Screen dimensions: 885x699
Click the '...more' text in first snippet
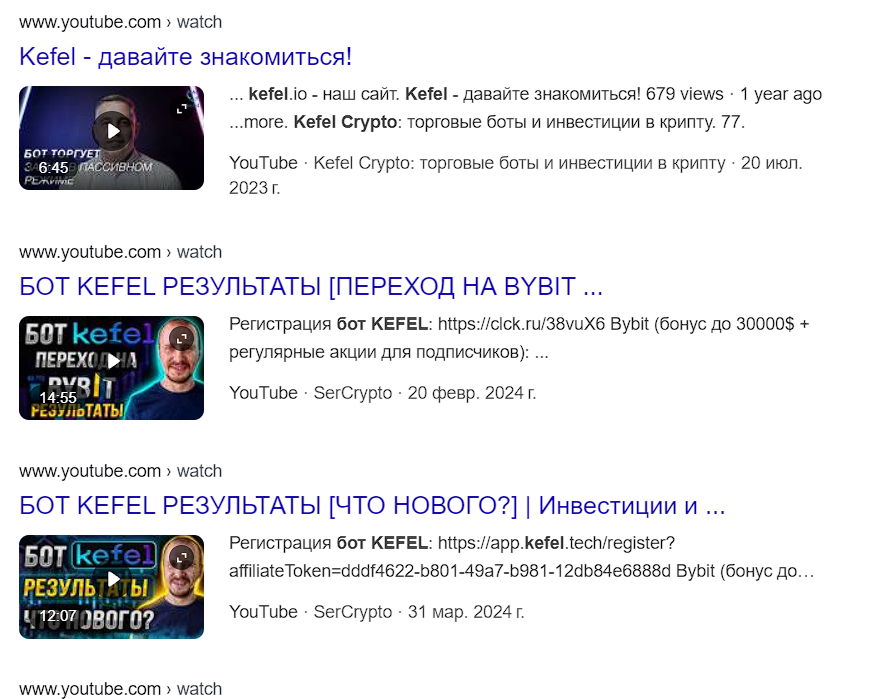(x=258, y=122)
